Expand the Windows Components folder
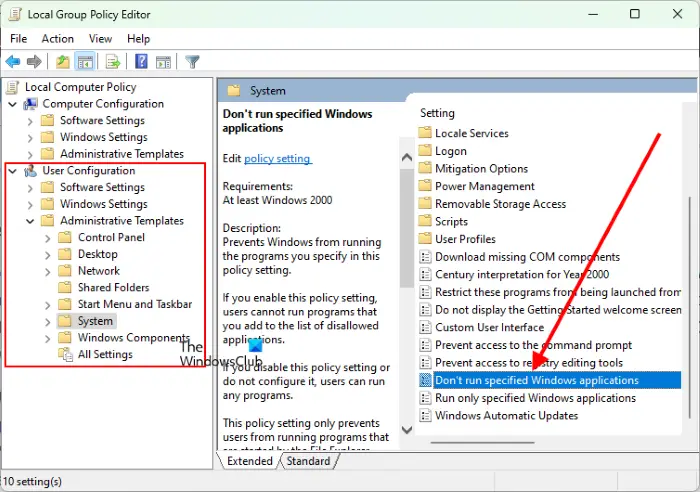Viewport: 700px width, 492px height. coord(48,338)
